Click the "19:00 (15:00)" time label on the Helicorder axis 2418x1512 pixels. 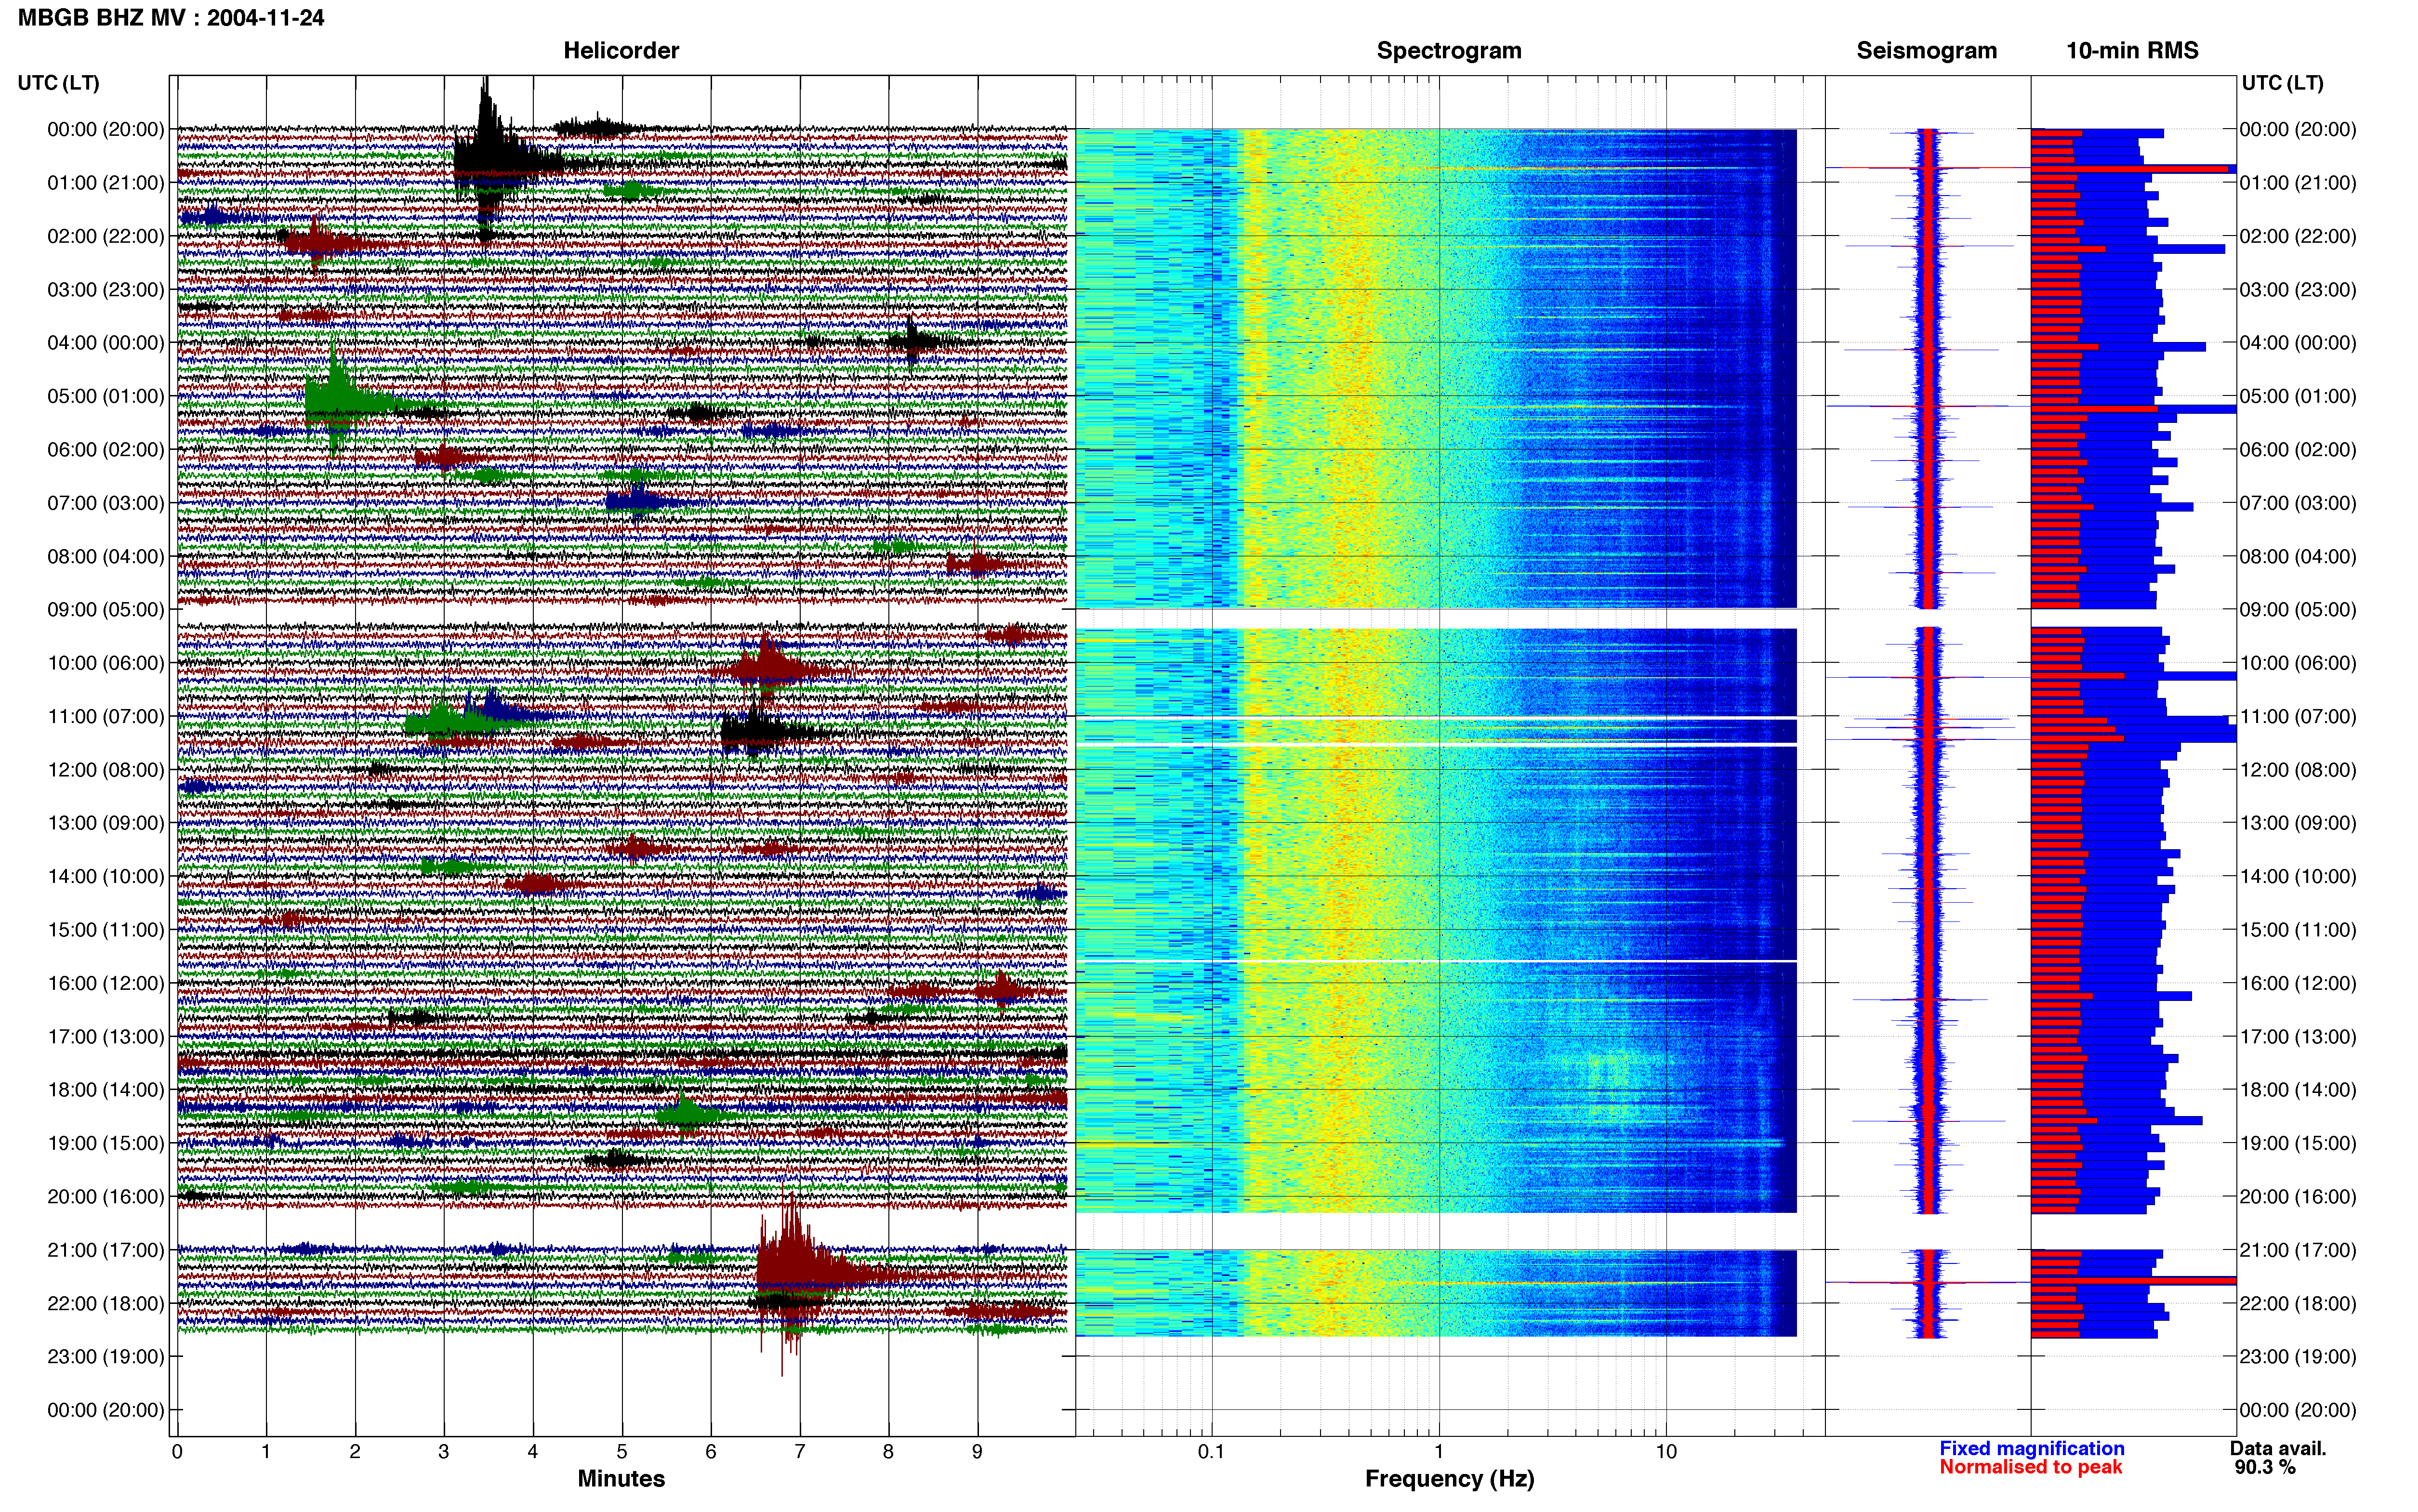pos(105,1143)
